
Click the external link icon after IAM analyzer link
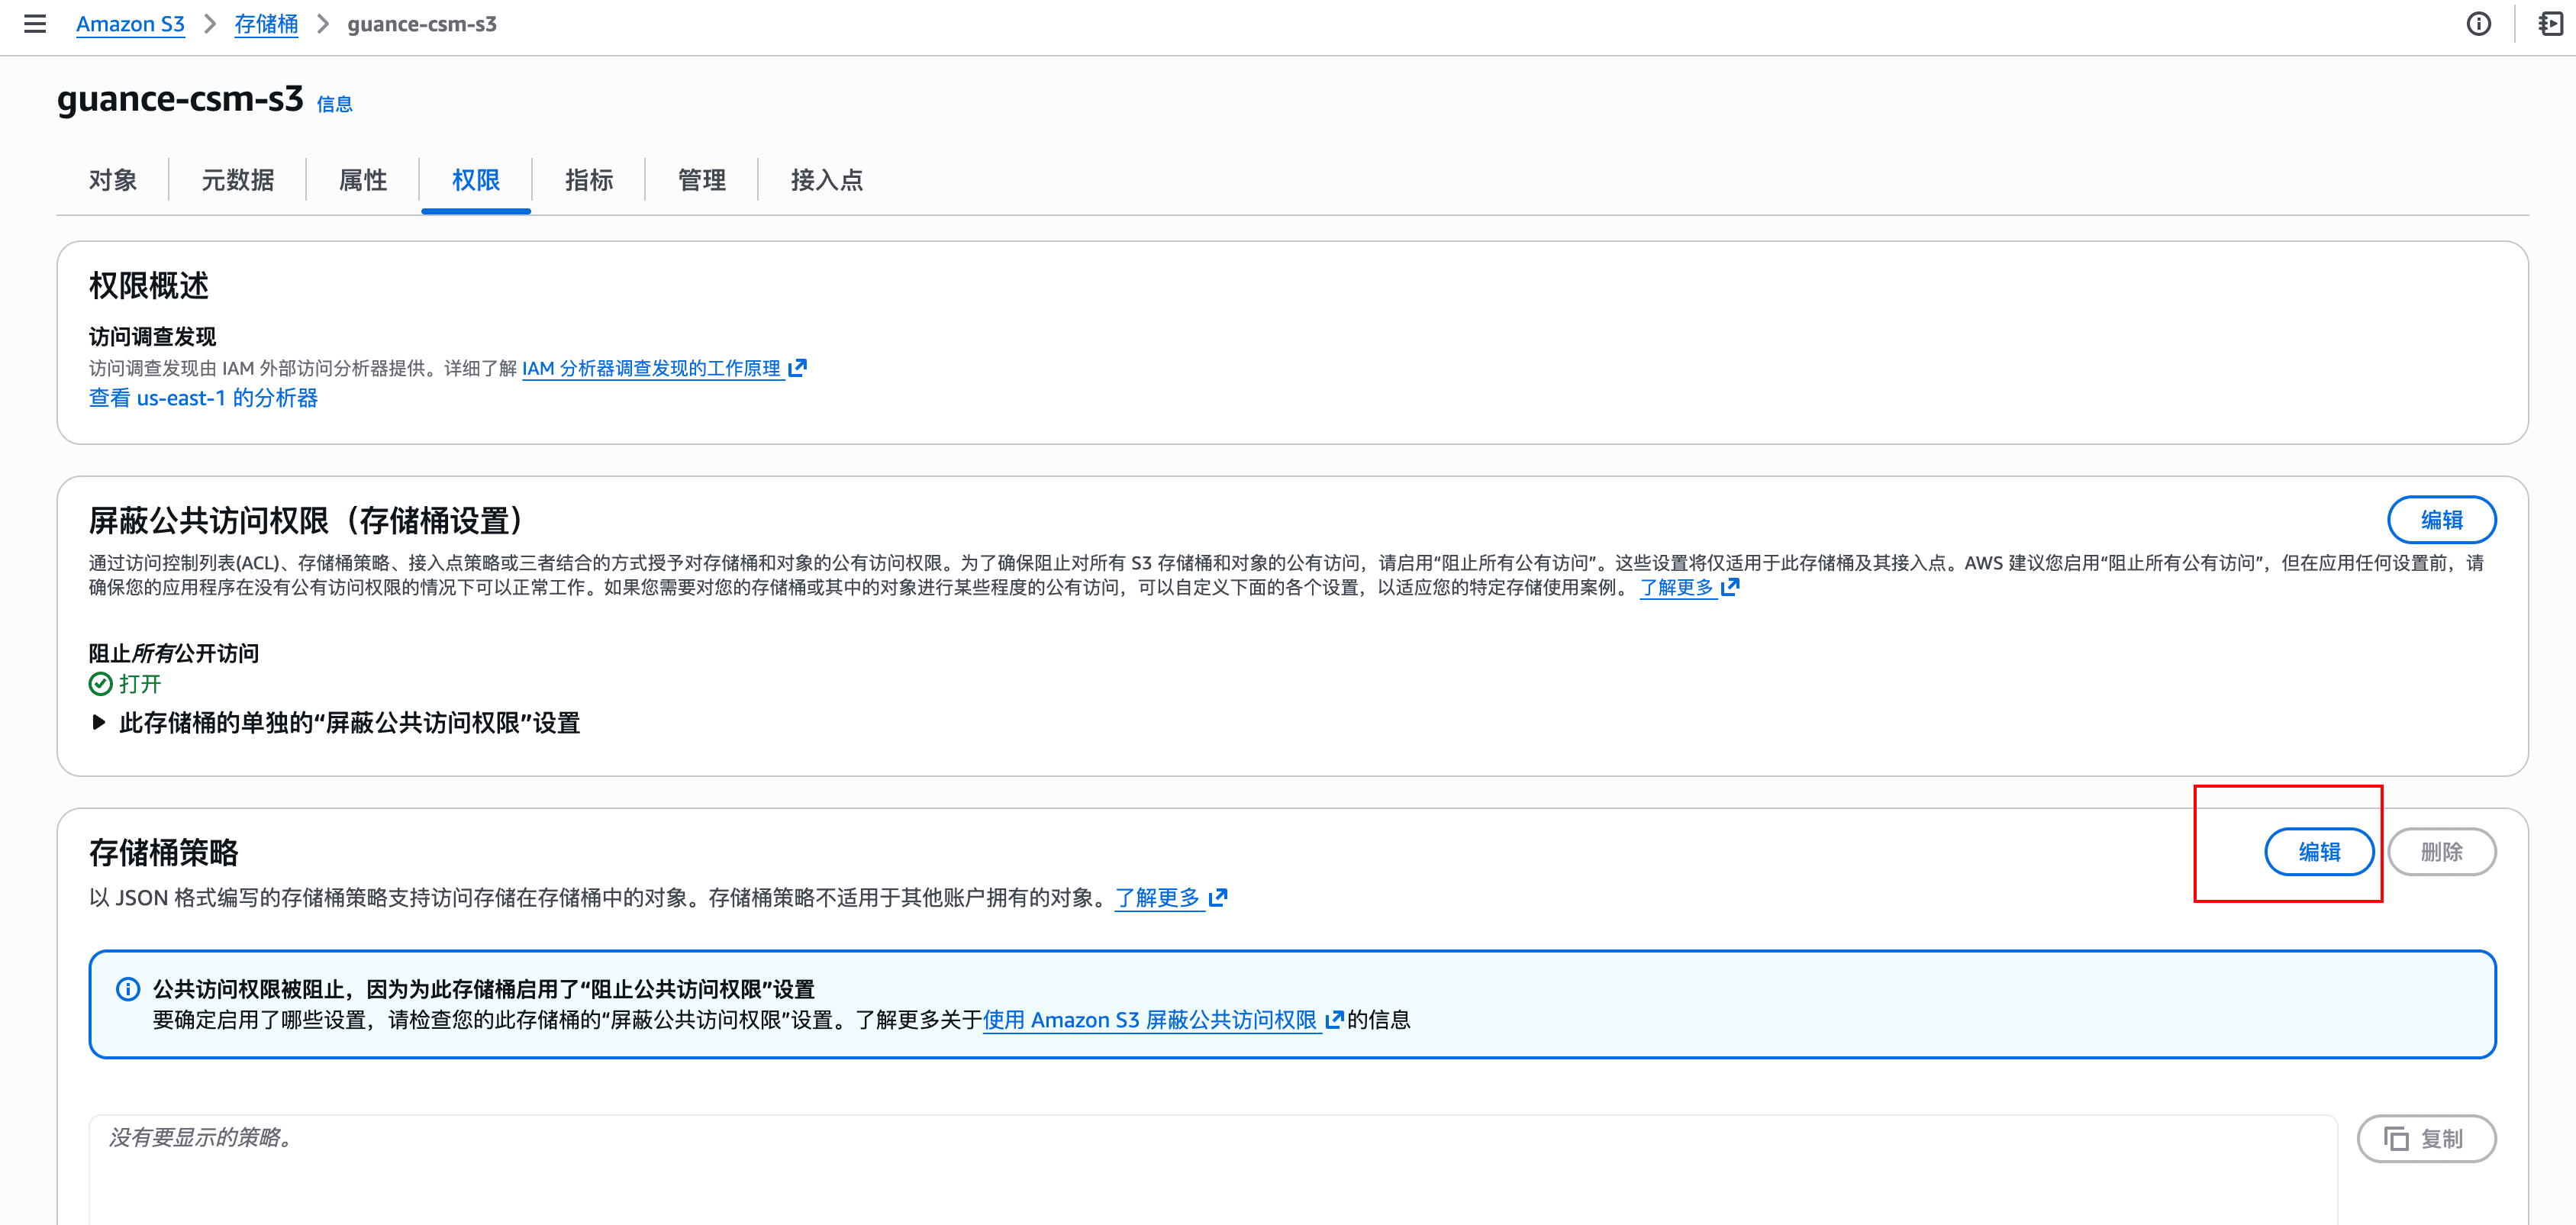pos(797,368)
